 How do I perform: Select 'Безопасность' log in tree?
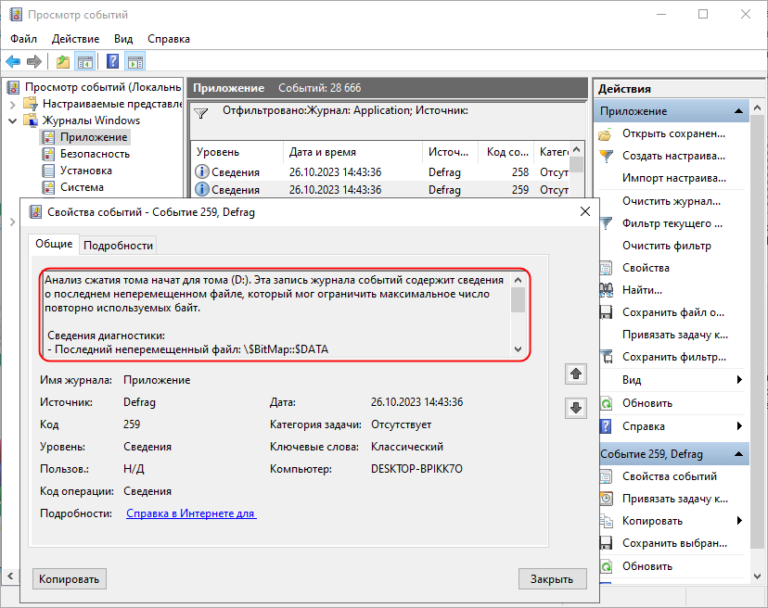(94, 154)
